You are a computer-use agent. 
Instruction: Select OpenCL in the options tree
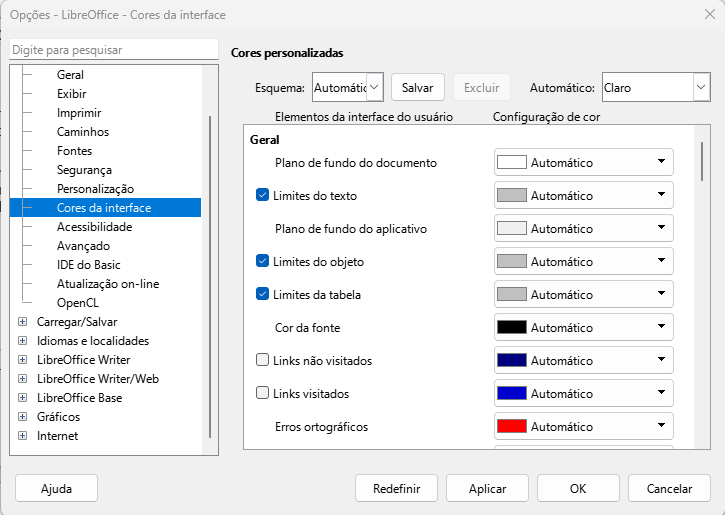click(78, 302)
